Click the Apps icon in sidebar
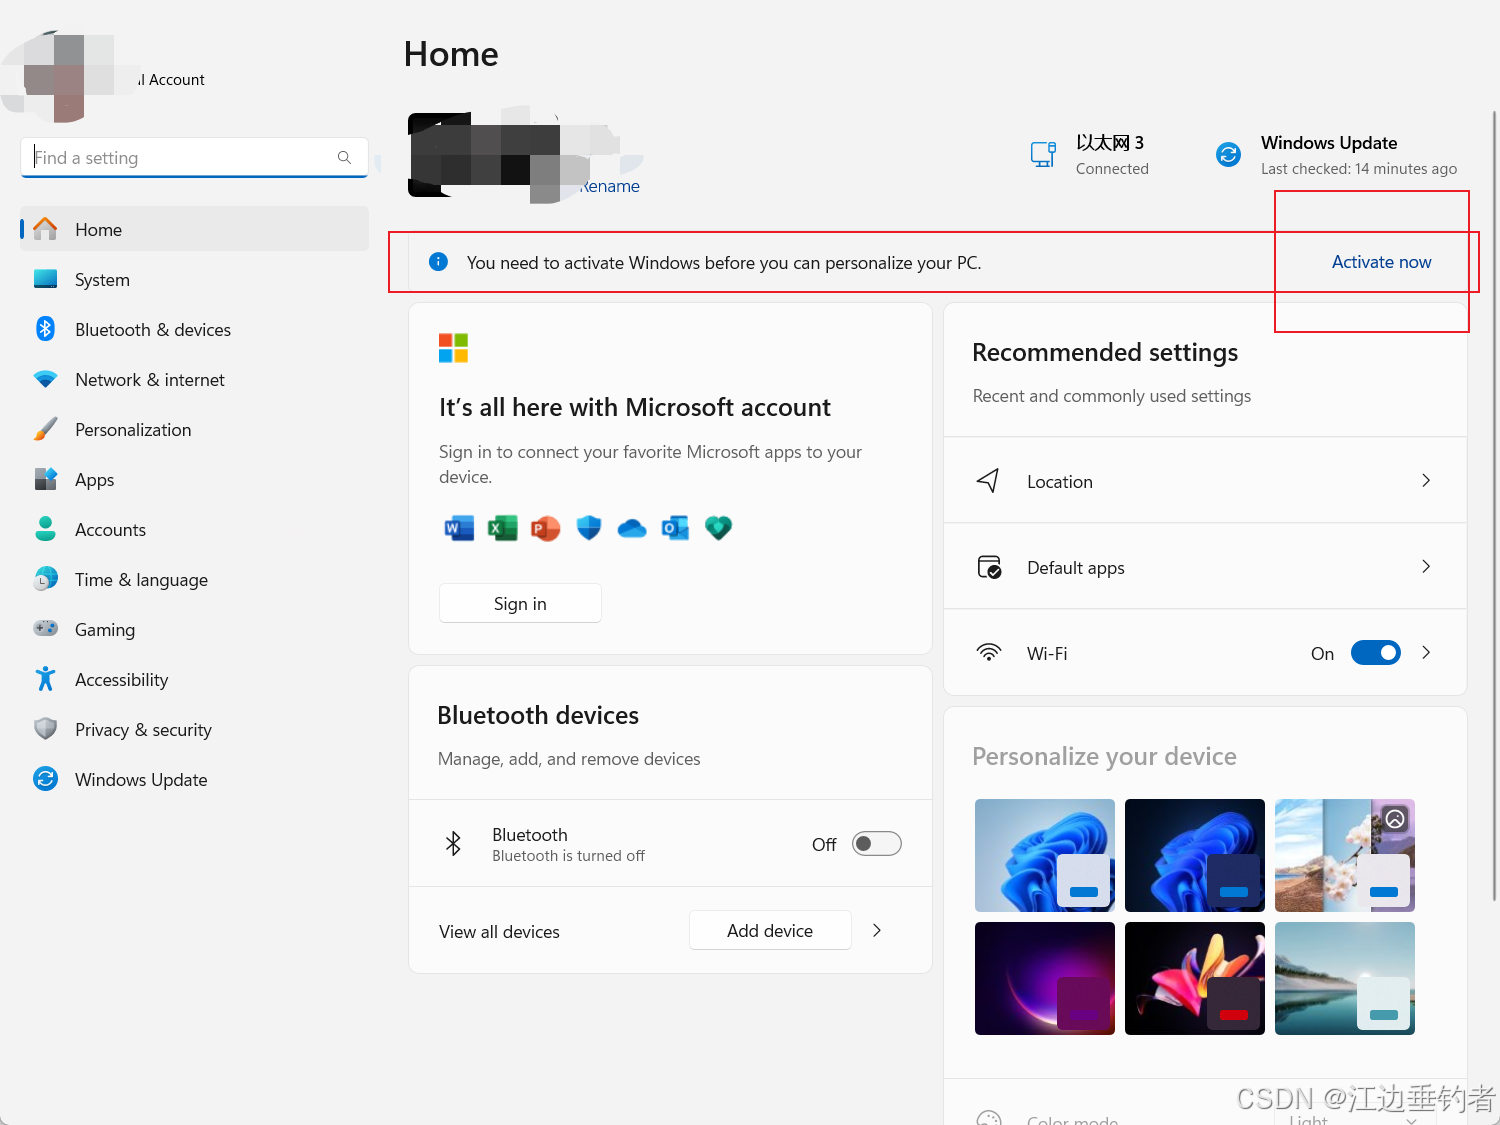 [x=45, y=479]
